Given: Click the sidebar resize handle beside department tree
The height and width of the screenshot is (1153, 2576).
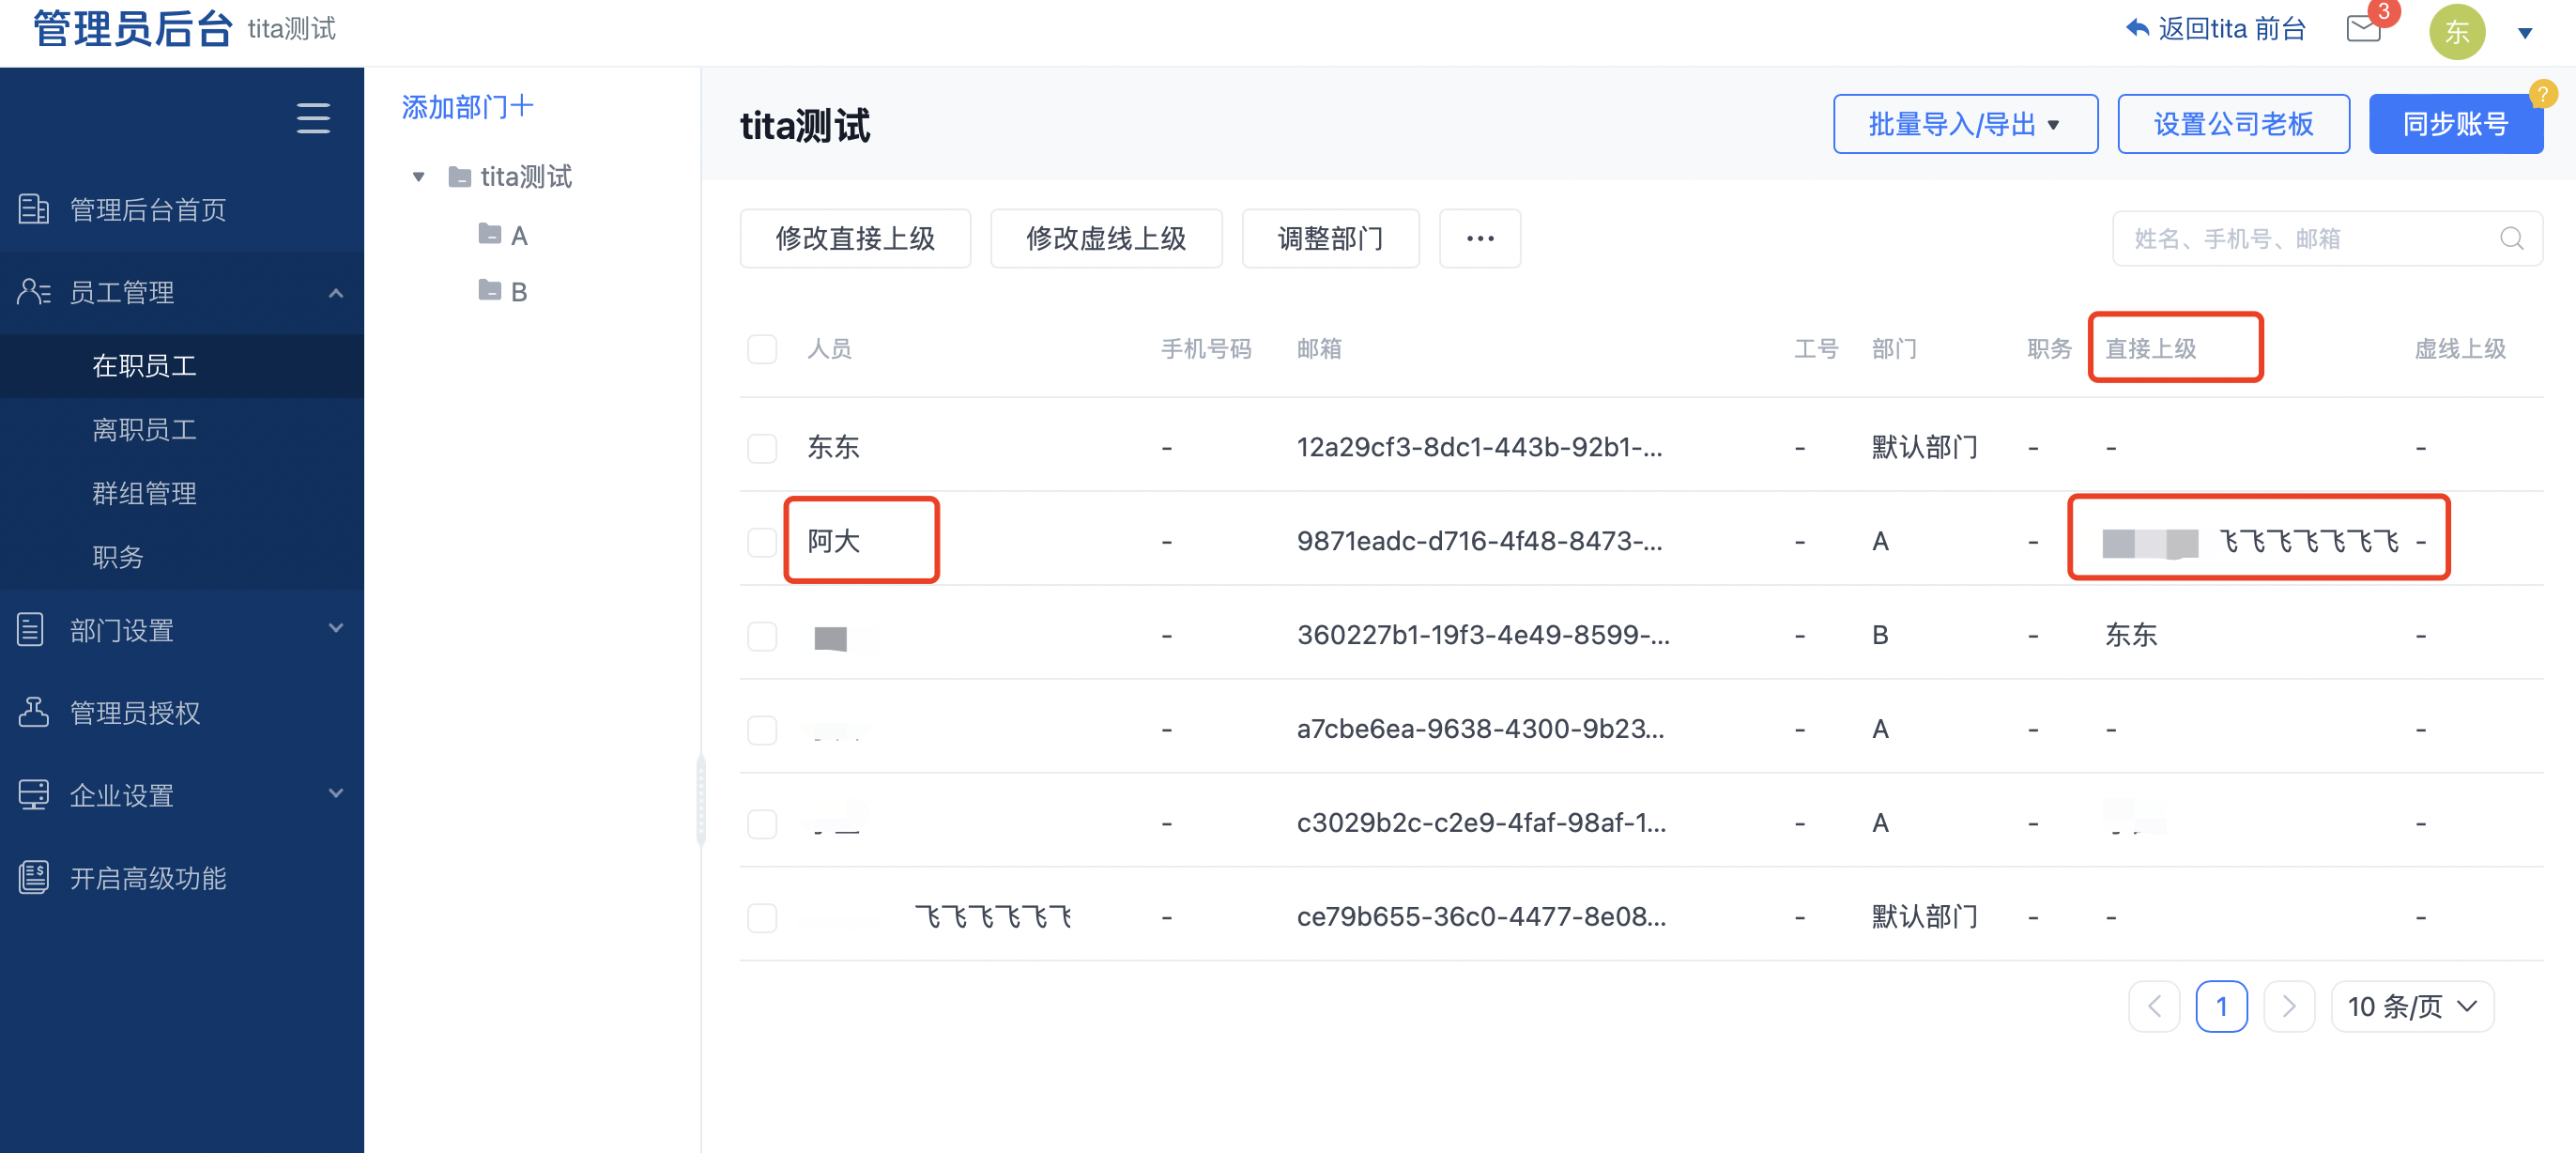Looking at the screenshot, I should click(x=700, y=800).
